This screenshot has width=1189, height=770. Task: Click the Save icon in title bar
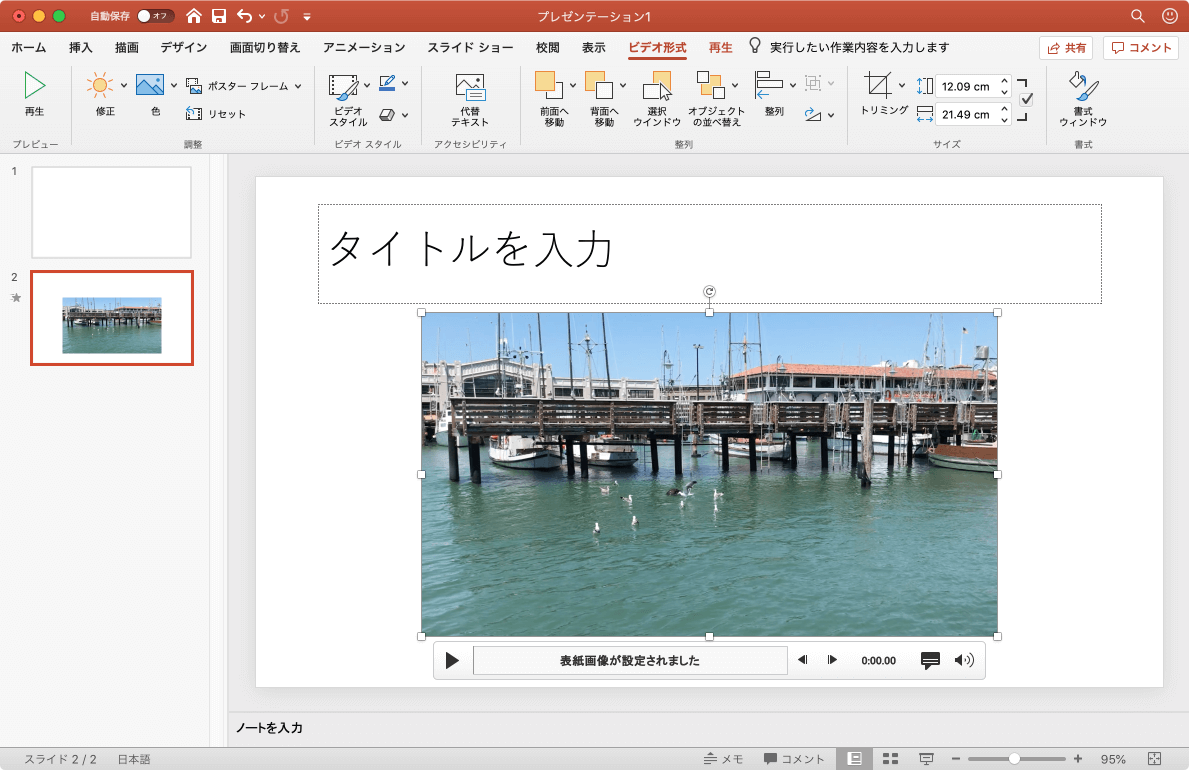pyautogui.click(x=219, y=16)
